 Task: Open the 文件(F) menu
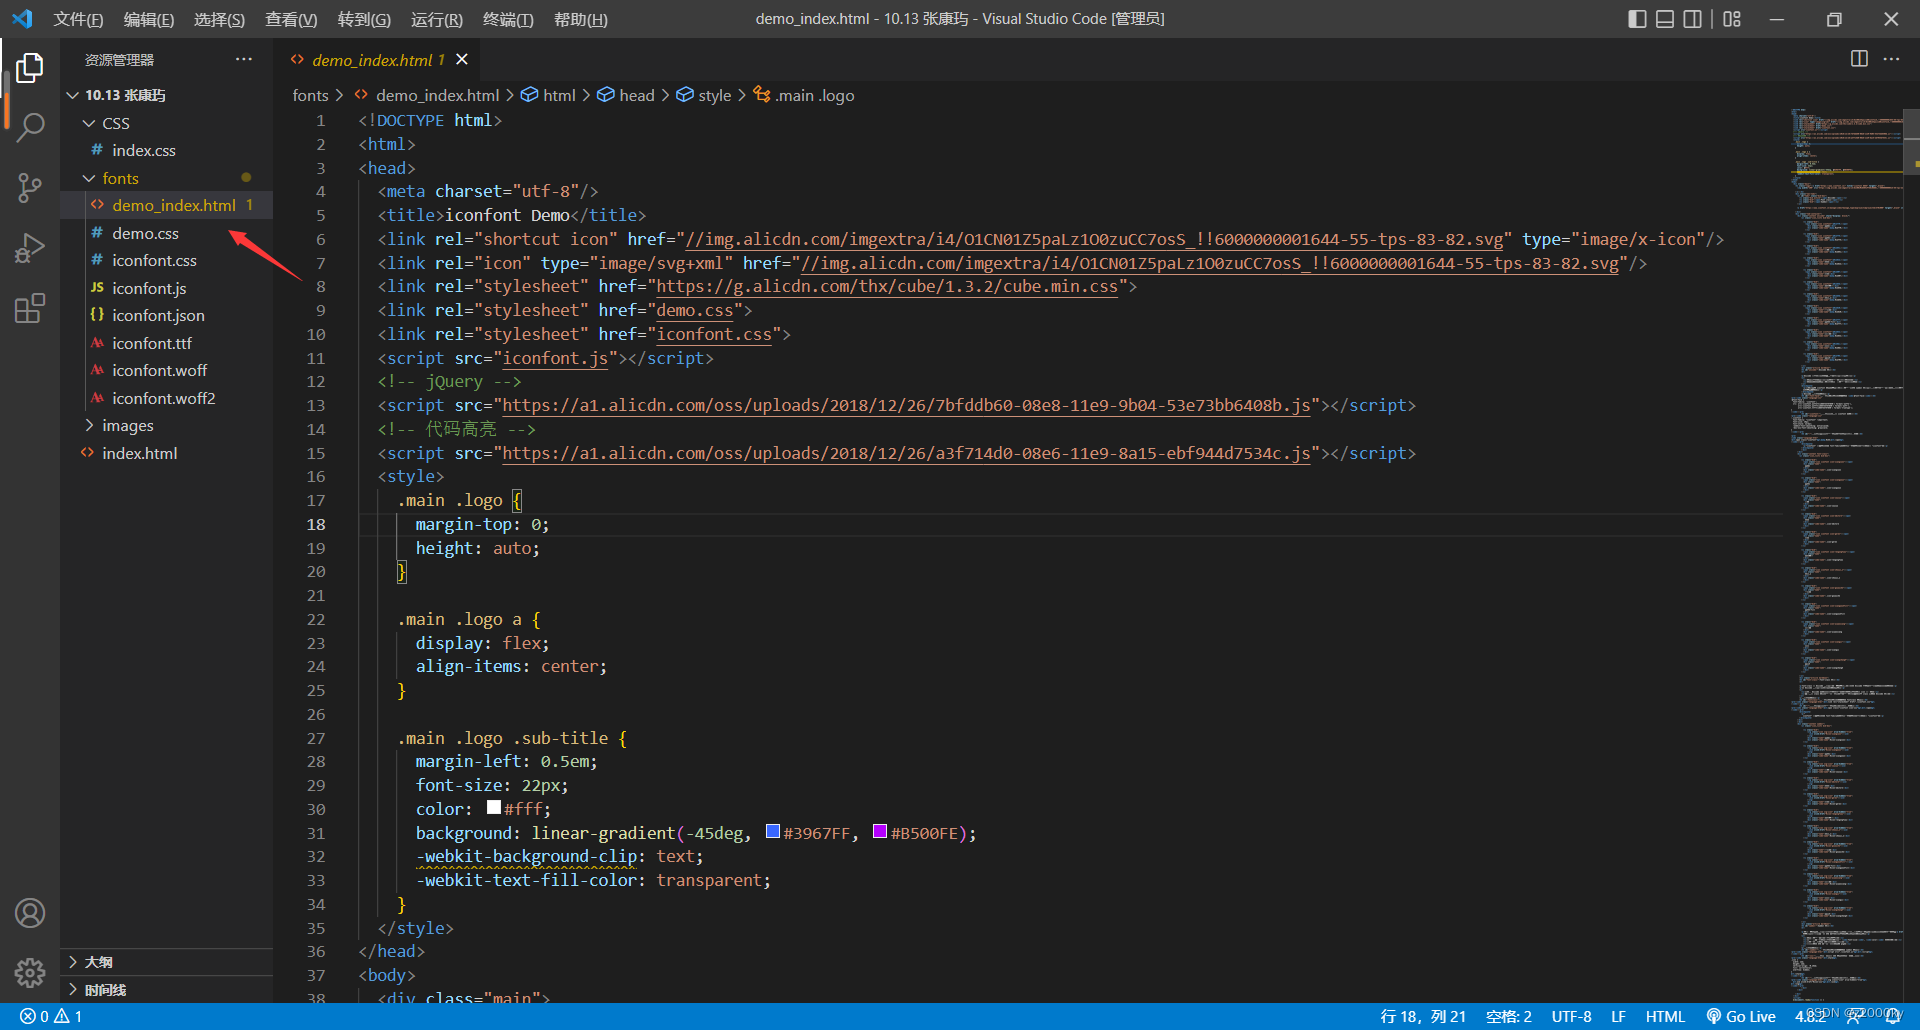[78, 19]
